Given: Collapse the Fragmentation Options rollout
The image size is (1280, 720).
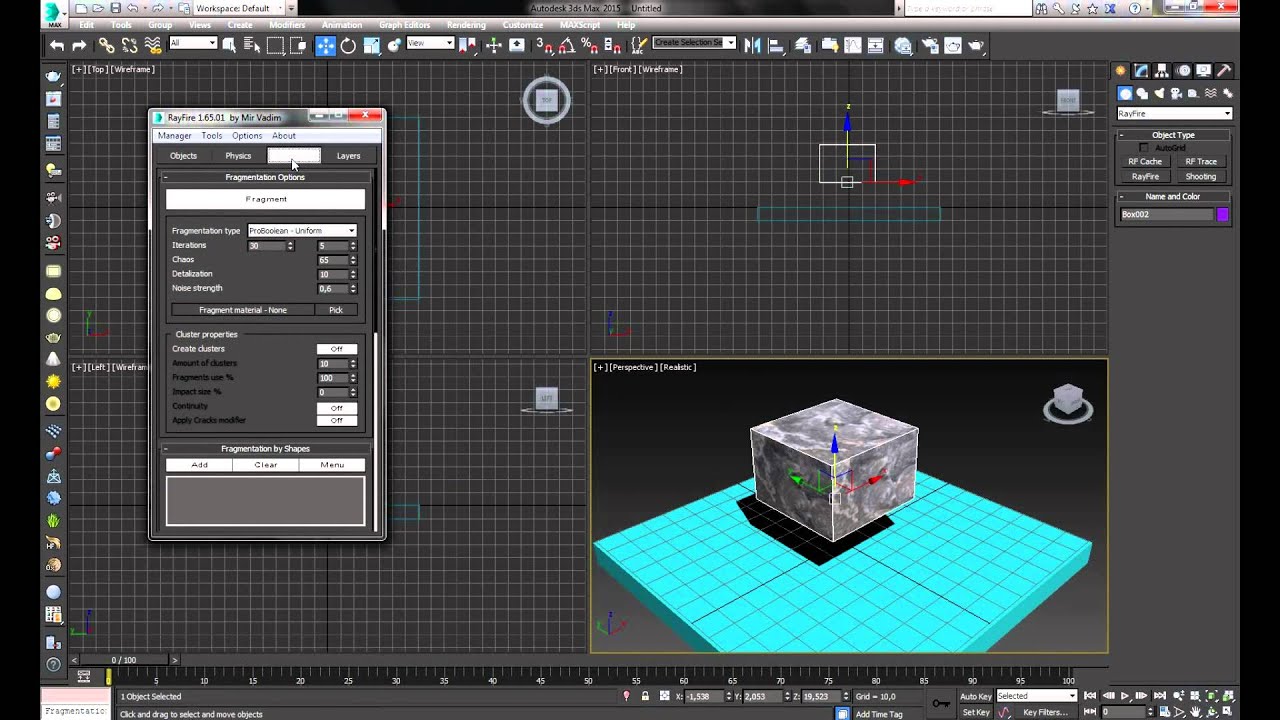Looking at the screenshot, I should coord(265,177).
